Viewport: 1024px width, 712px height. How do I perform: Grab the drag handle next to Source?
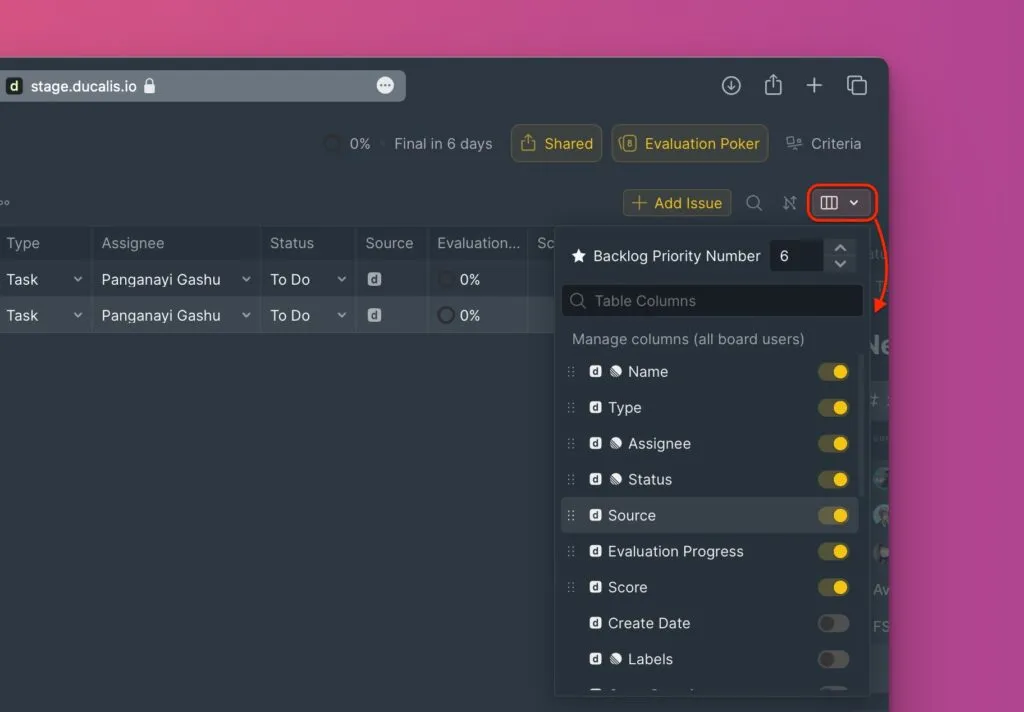(x=571, y=516)
